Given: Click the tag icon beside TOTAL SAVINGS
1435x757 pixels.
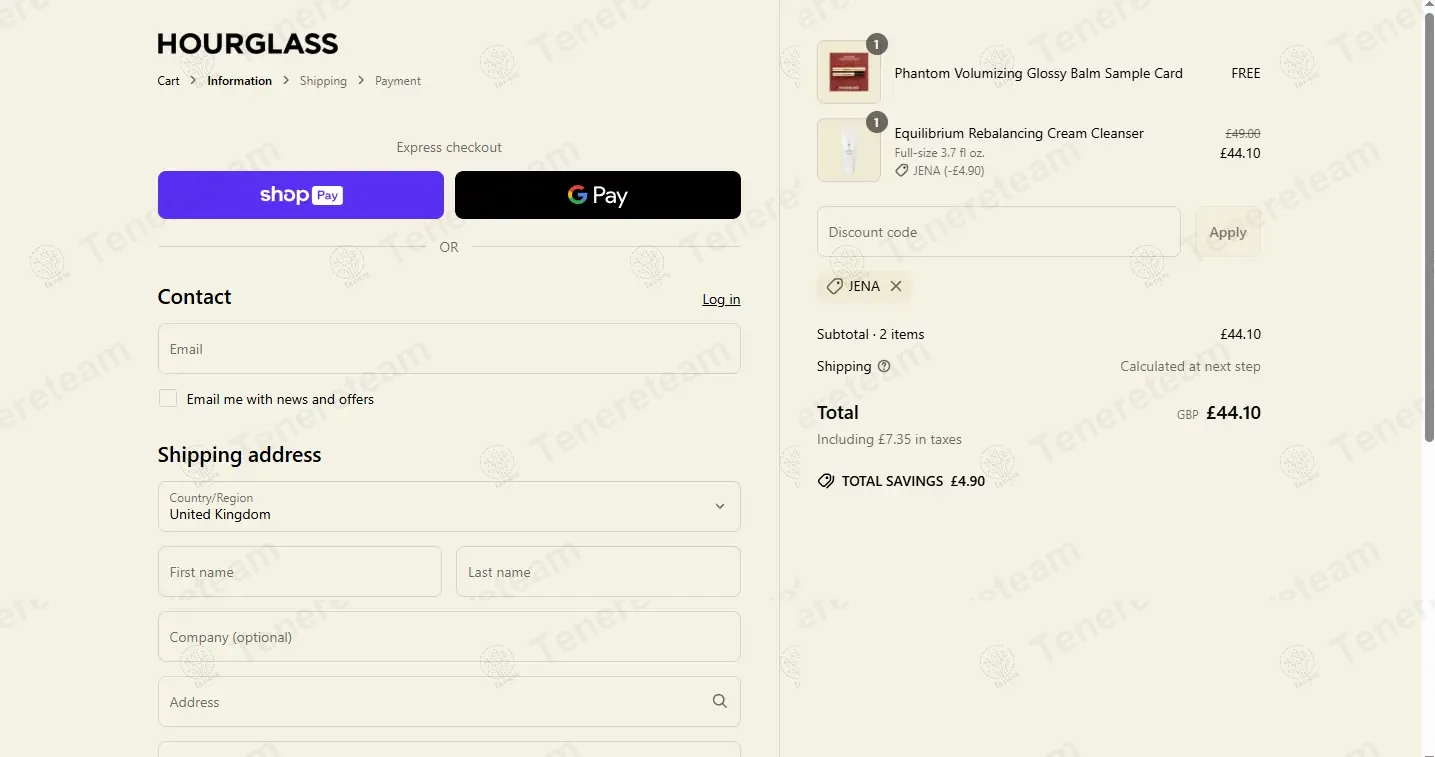Looking at the screenshot, I should [826, 481].
